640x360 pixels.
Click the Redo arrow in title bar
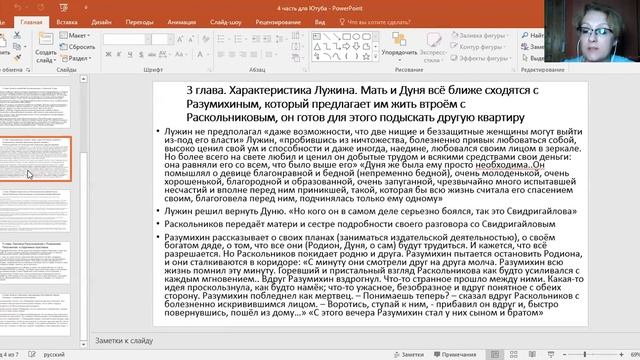coord(41,8)
